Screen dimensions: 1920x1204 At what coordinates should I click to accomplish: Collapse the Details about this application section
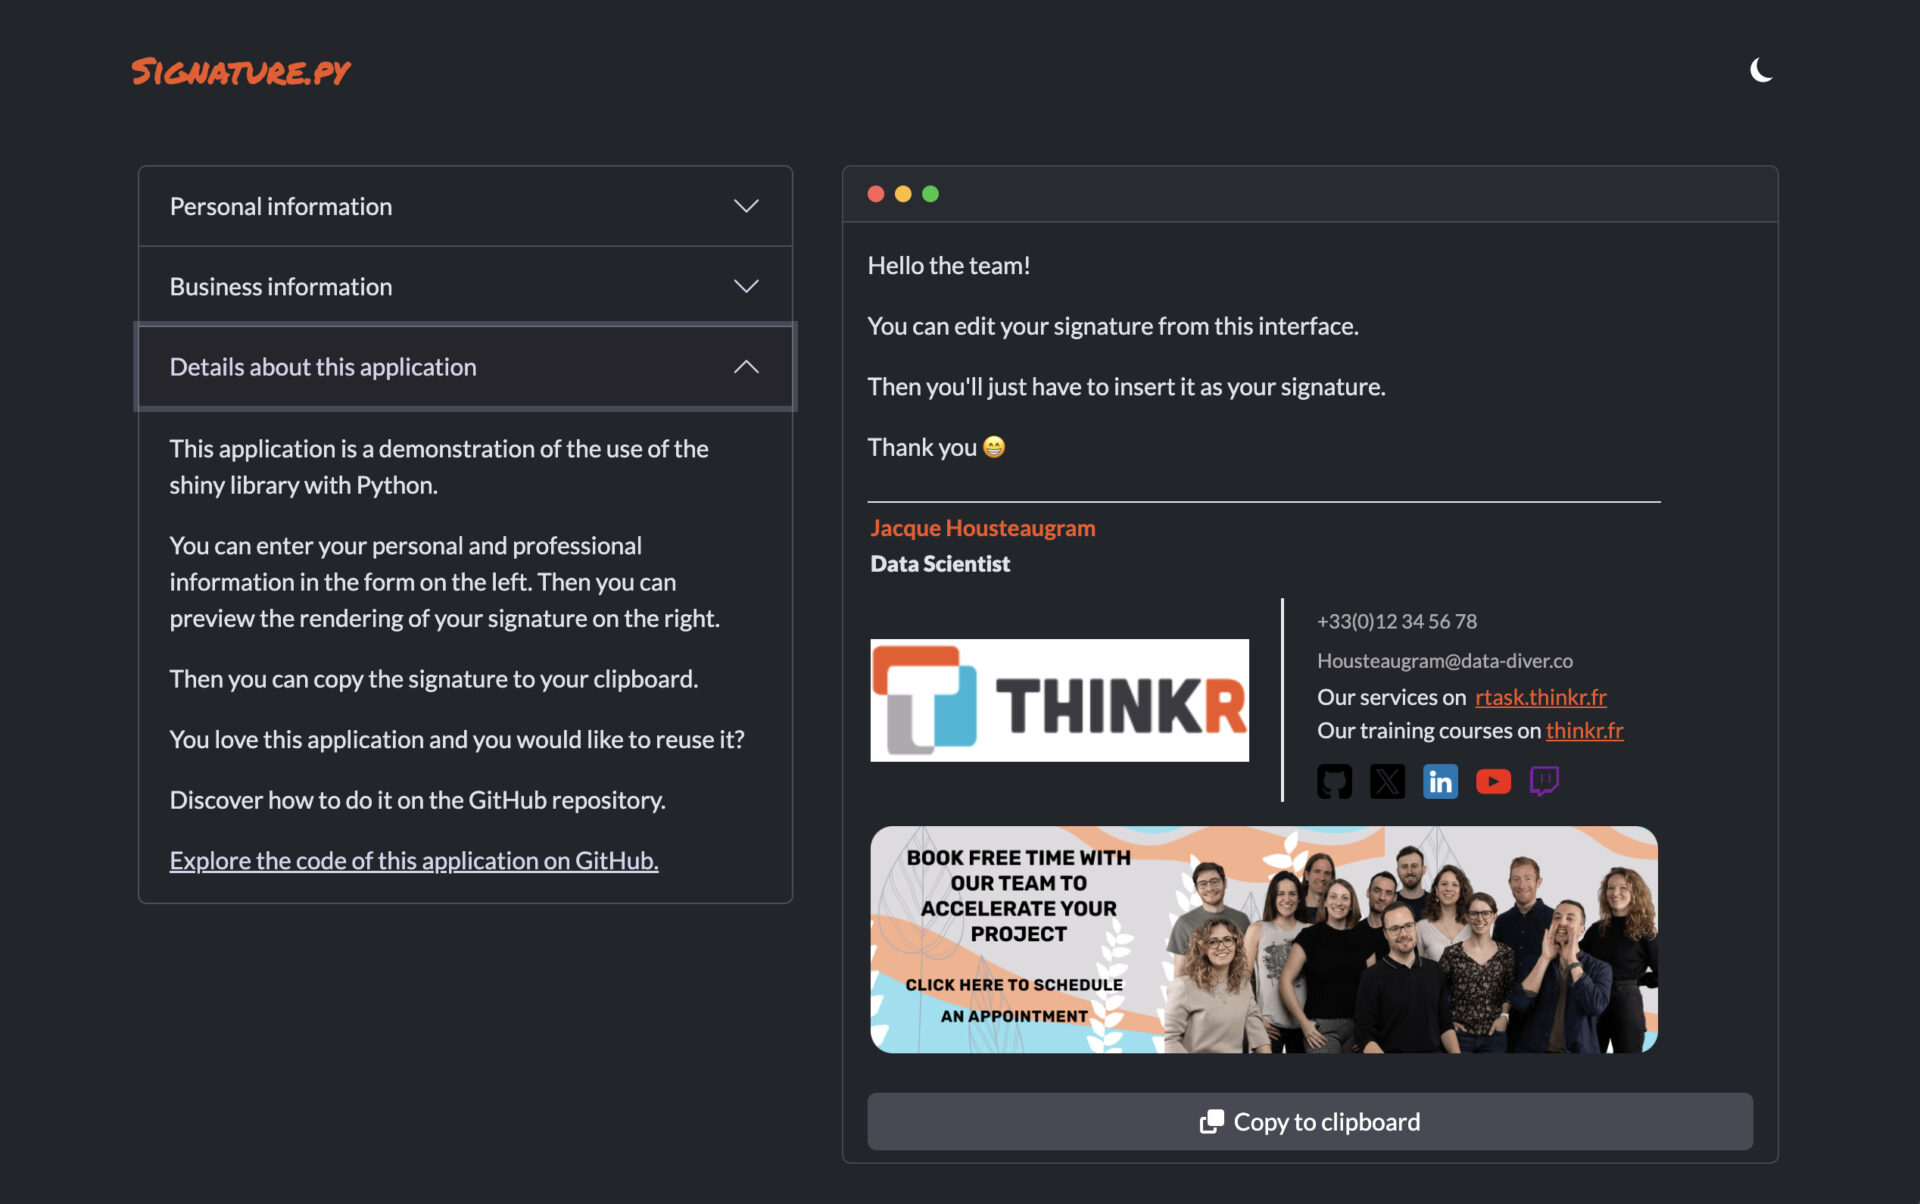[x=744, y=366]
